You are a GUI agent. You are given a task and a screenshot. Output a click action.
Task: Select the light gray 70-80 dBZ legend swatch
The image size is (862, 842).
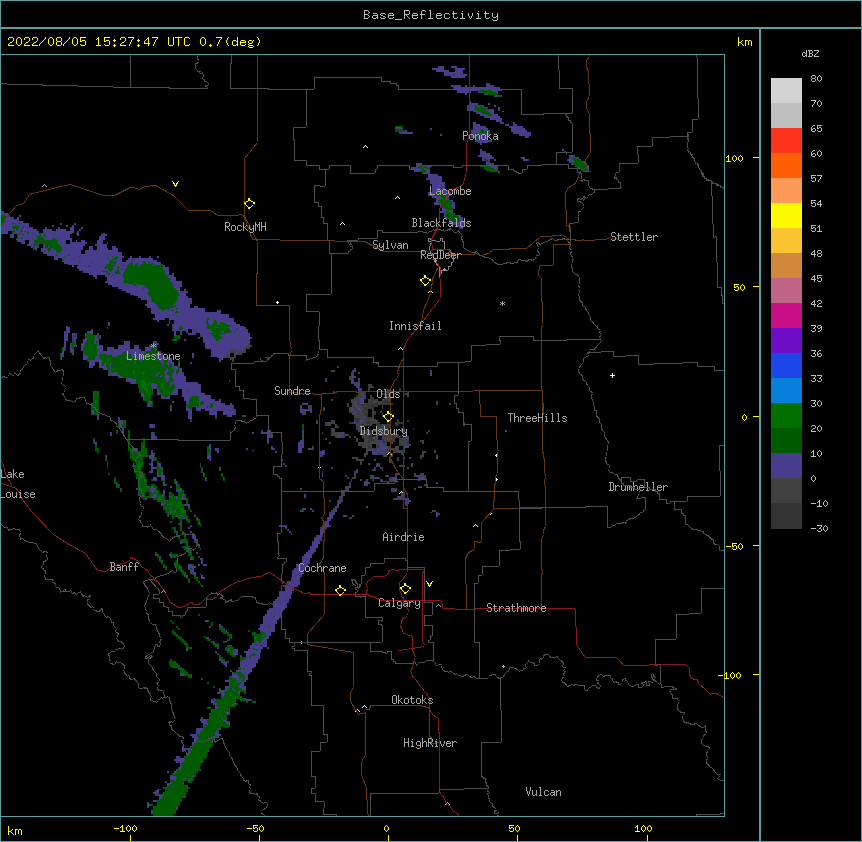tap(786, 91)
